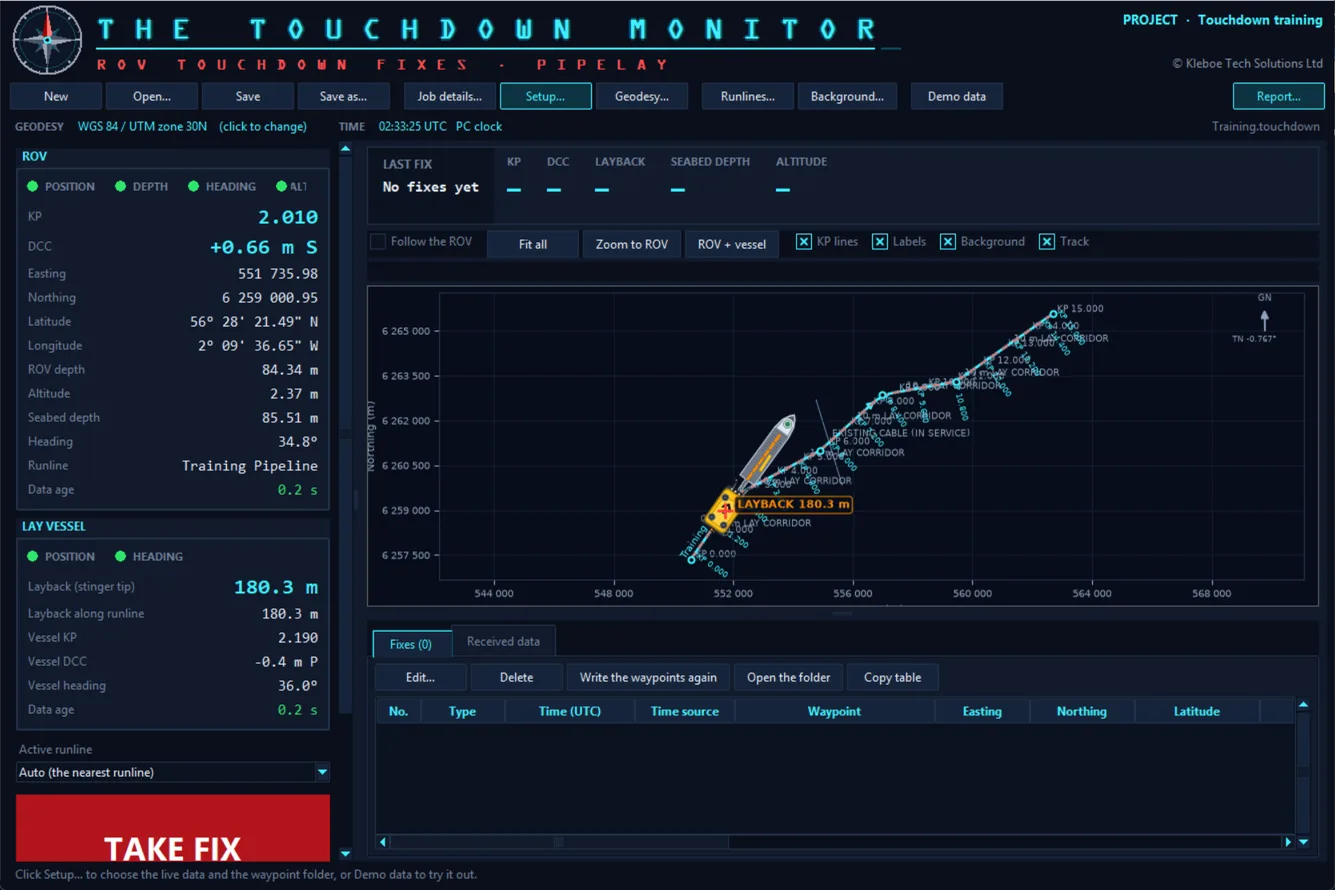Click the PC clock time source text

[x=479, y=126]
